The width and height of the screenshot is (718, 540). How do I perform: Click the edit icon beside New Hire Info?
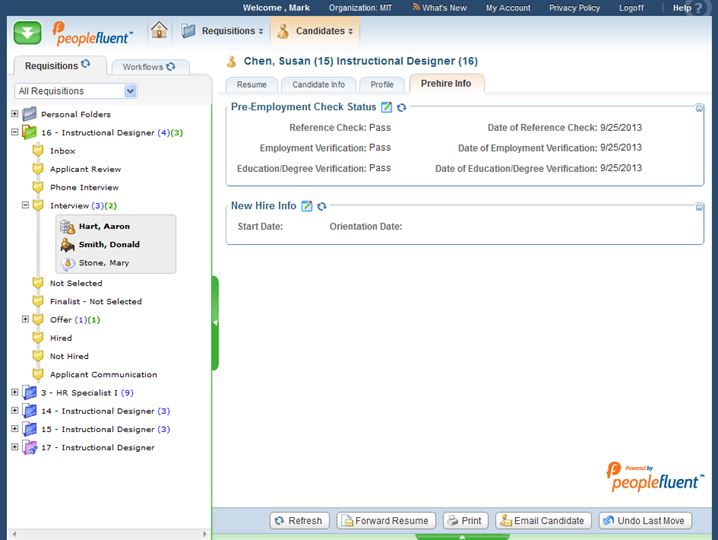pos(307,206)
